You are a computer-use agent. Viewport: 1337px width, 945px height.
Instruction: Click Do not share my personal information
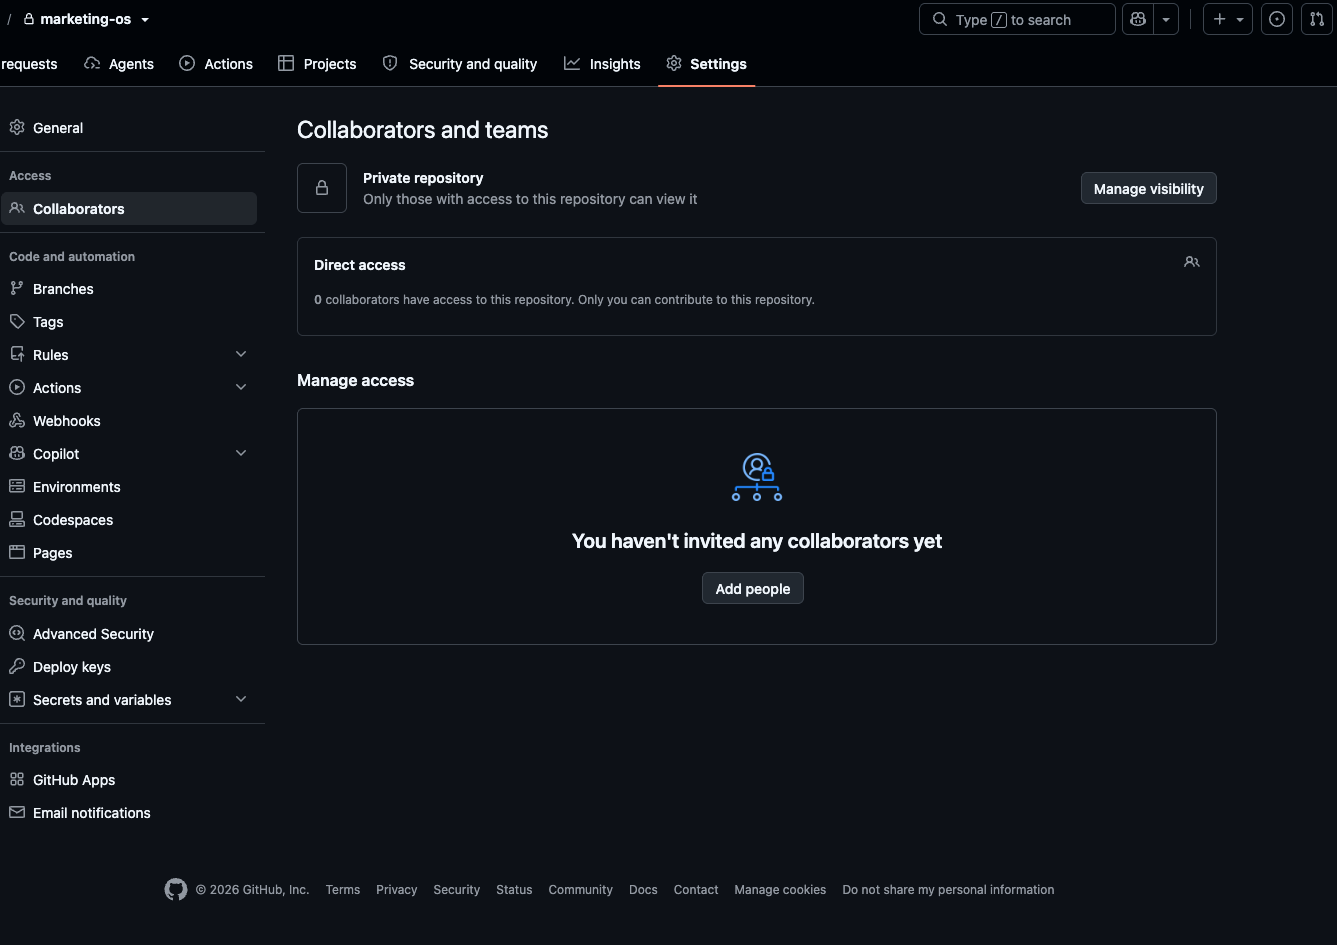[x=948, y=890]
